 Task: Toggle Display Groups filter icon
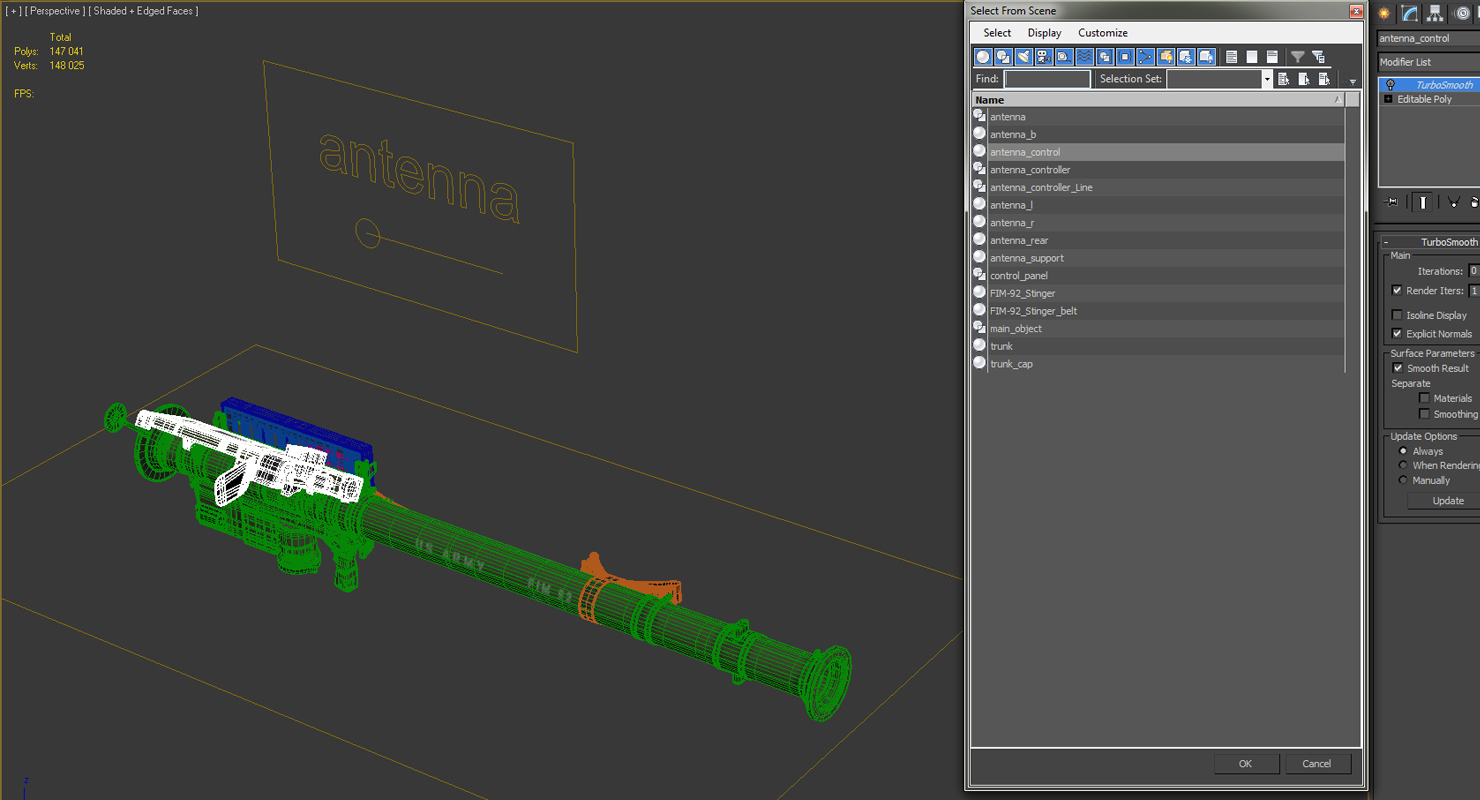coord(1105,57)
